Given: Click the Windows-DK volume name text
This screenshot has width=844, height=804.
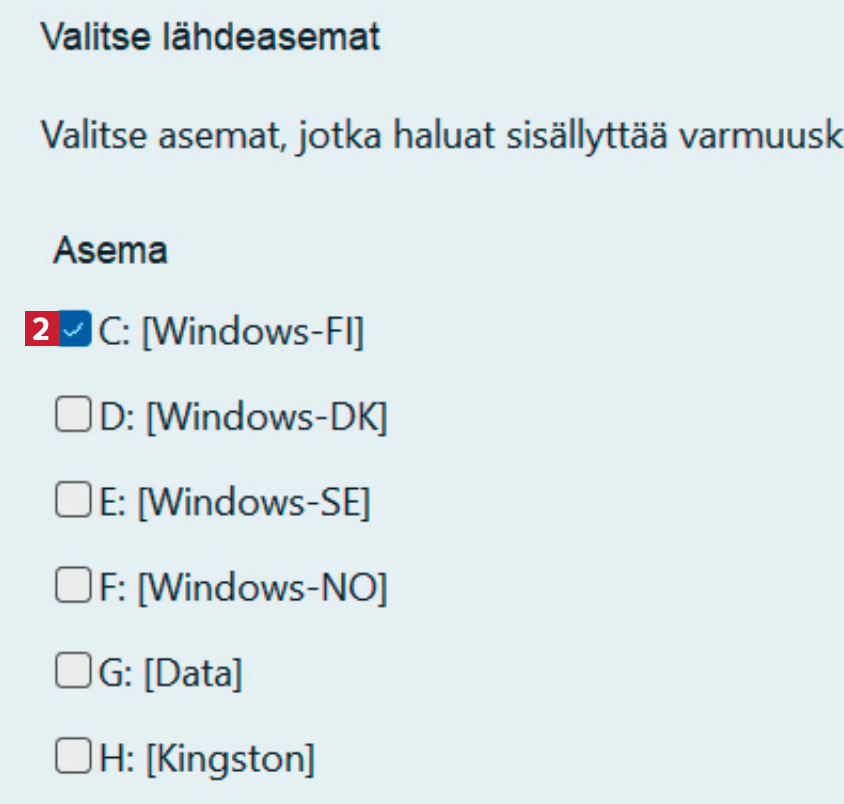Looking at the screenshot, I should click(266, 417).
